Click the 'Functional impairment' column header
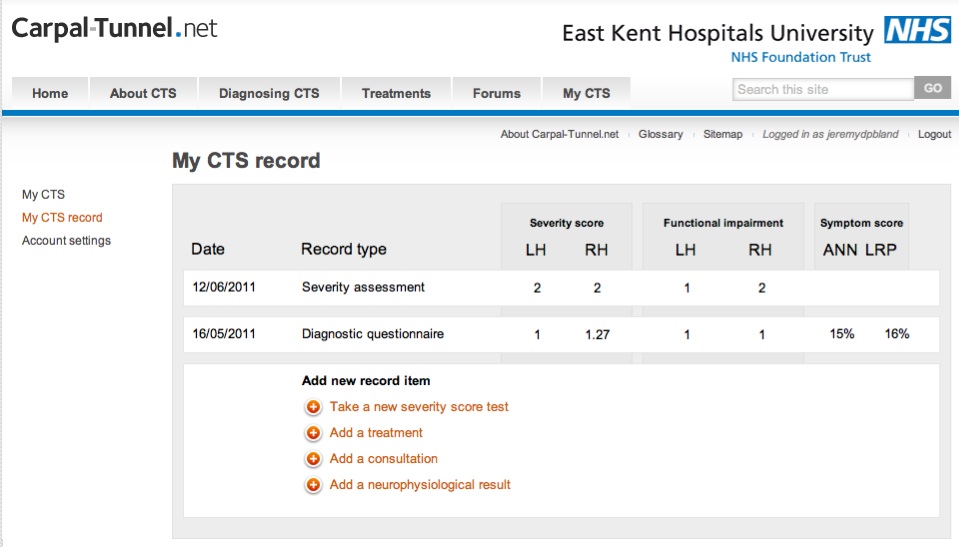The width and height of the screenshot is (959, 547). pos(724,223)
